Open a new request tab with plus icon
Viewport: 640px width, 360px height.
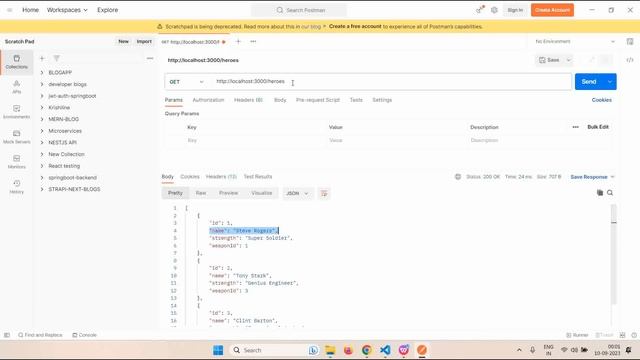coord(238,41)
